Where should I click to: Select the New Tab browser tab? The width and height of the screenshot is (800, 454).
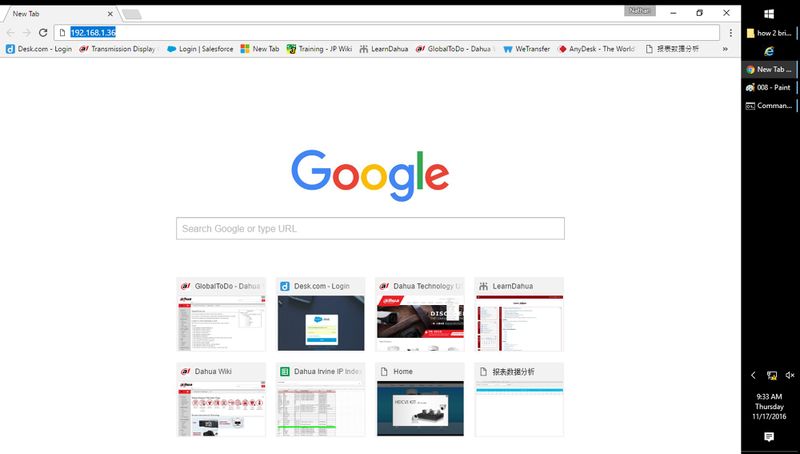point(59,14)
